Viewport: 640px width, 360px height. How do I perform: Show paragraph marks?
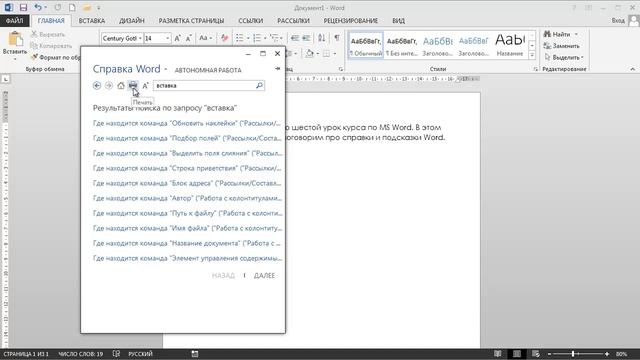click(x=337, y=38)
